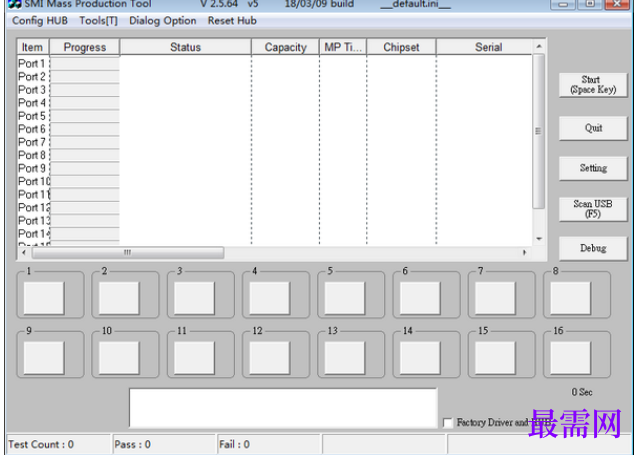Click port slot 4 box
Viewport: 640px width, 455px height.
269,298
